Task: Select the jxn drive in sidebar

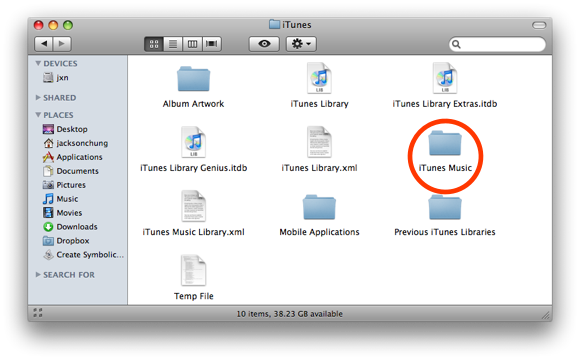Action: pos(55,78)
